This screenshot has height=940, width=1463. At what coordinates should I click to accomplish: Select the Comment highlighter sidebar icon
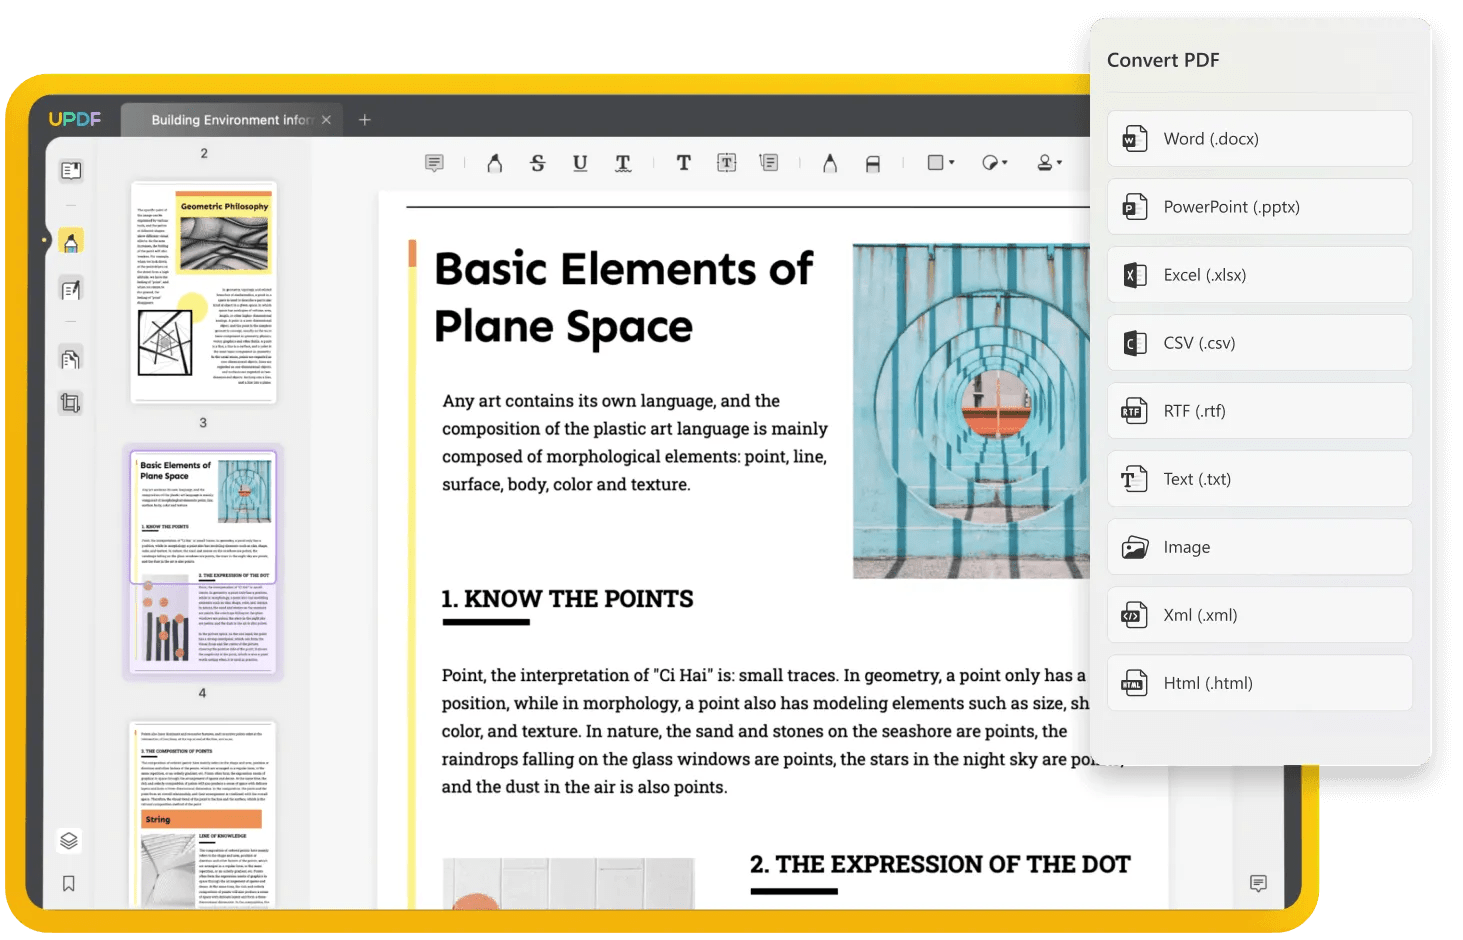tap(71, 241)
